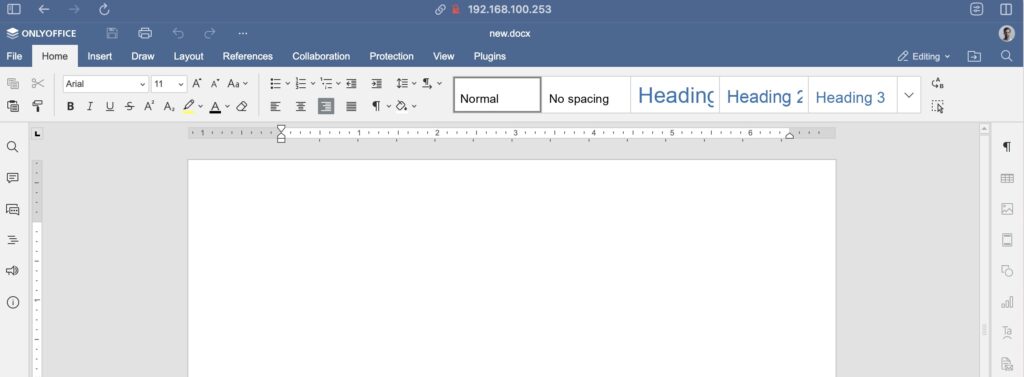Open Header and footer settings in right sidebar

[x=1007, y=240]
